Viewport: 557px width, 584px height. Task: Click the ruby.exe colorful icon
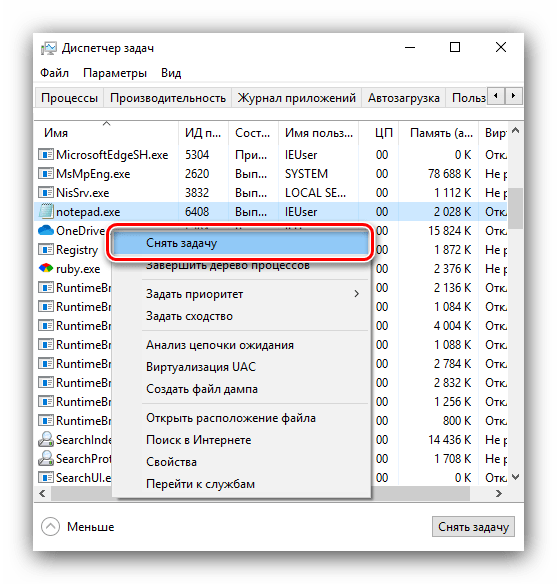coord(46,268)
